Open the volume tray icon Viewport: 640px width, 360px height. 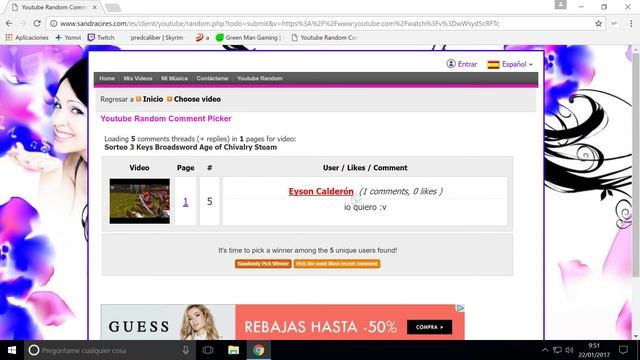[569, 350]
